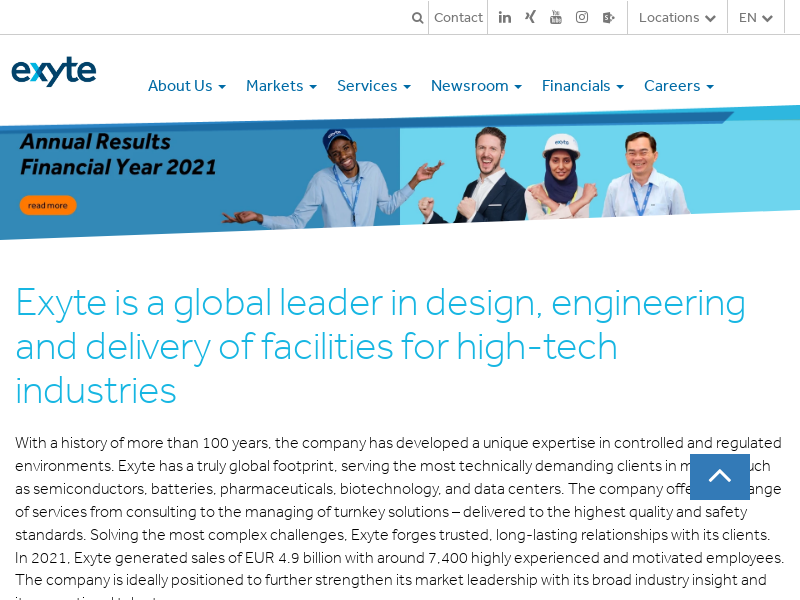800x600 pixels.
Task: Click the orange read more button
Action: click(x=48, y=205)
